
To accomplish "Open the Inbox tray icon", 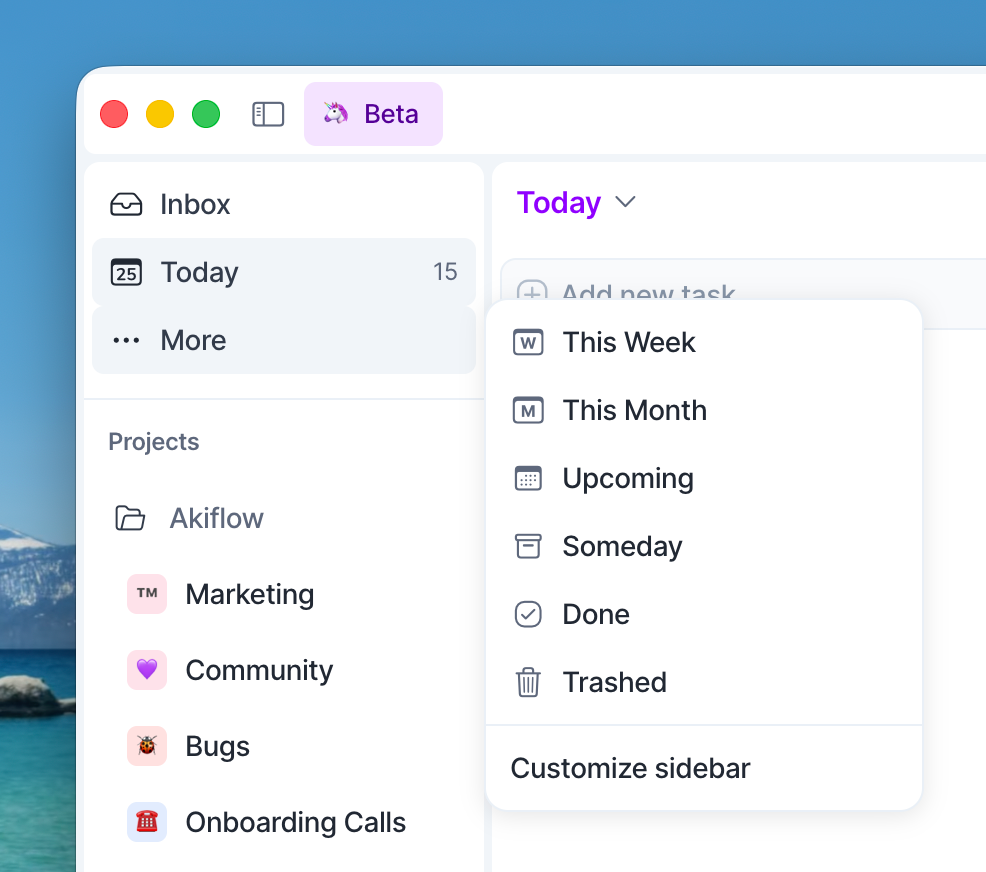I will (x=126, y=204).
